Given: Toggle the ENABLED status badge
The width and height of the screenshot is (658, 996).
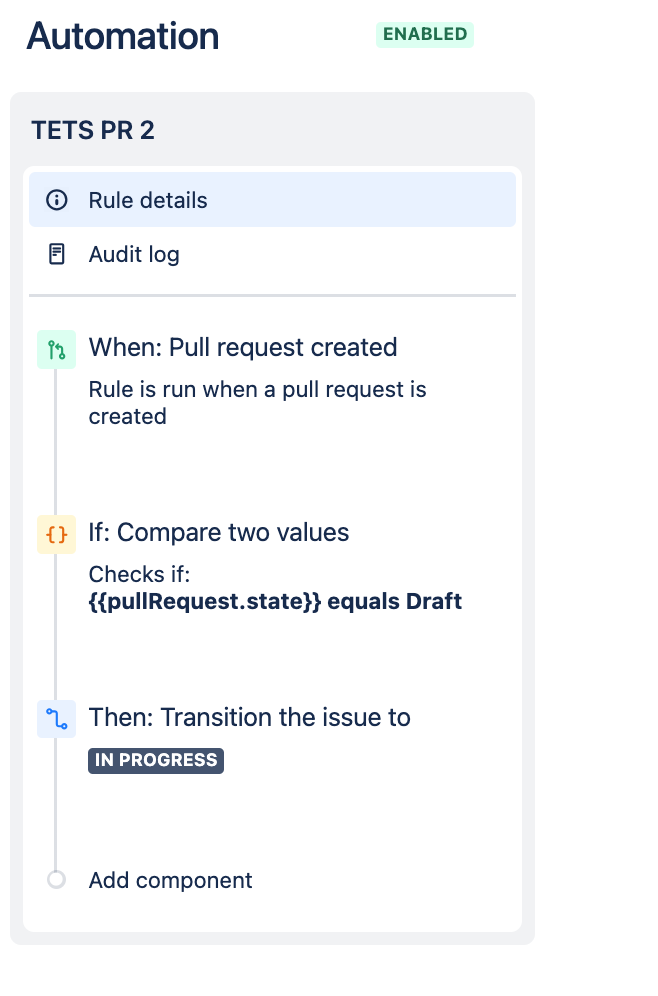Looking at the screenshot, I should 424,34.
